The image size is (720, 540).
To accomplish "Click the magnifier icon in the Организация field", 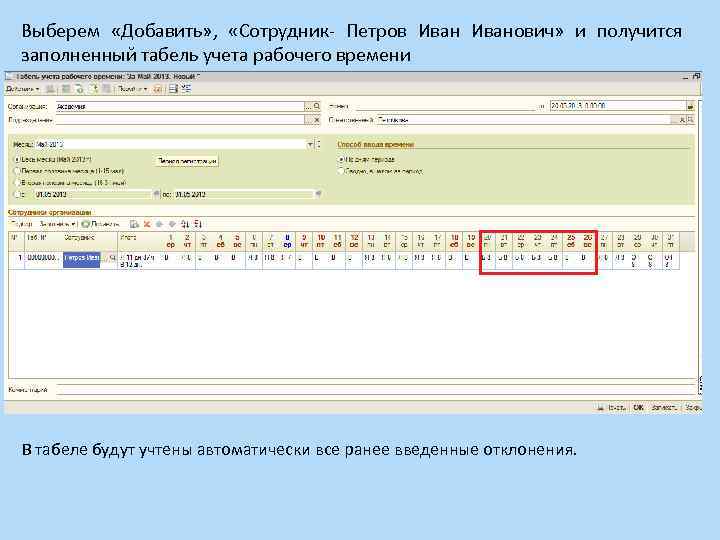I will pos(317,106).
